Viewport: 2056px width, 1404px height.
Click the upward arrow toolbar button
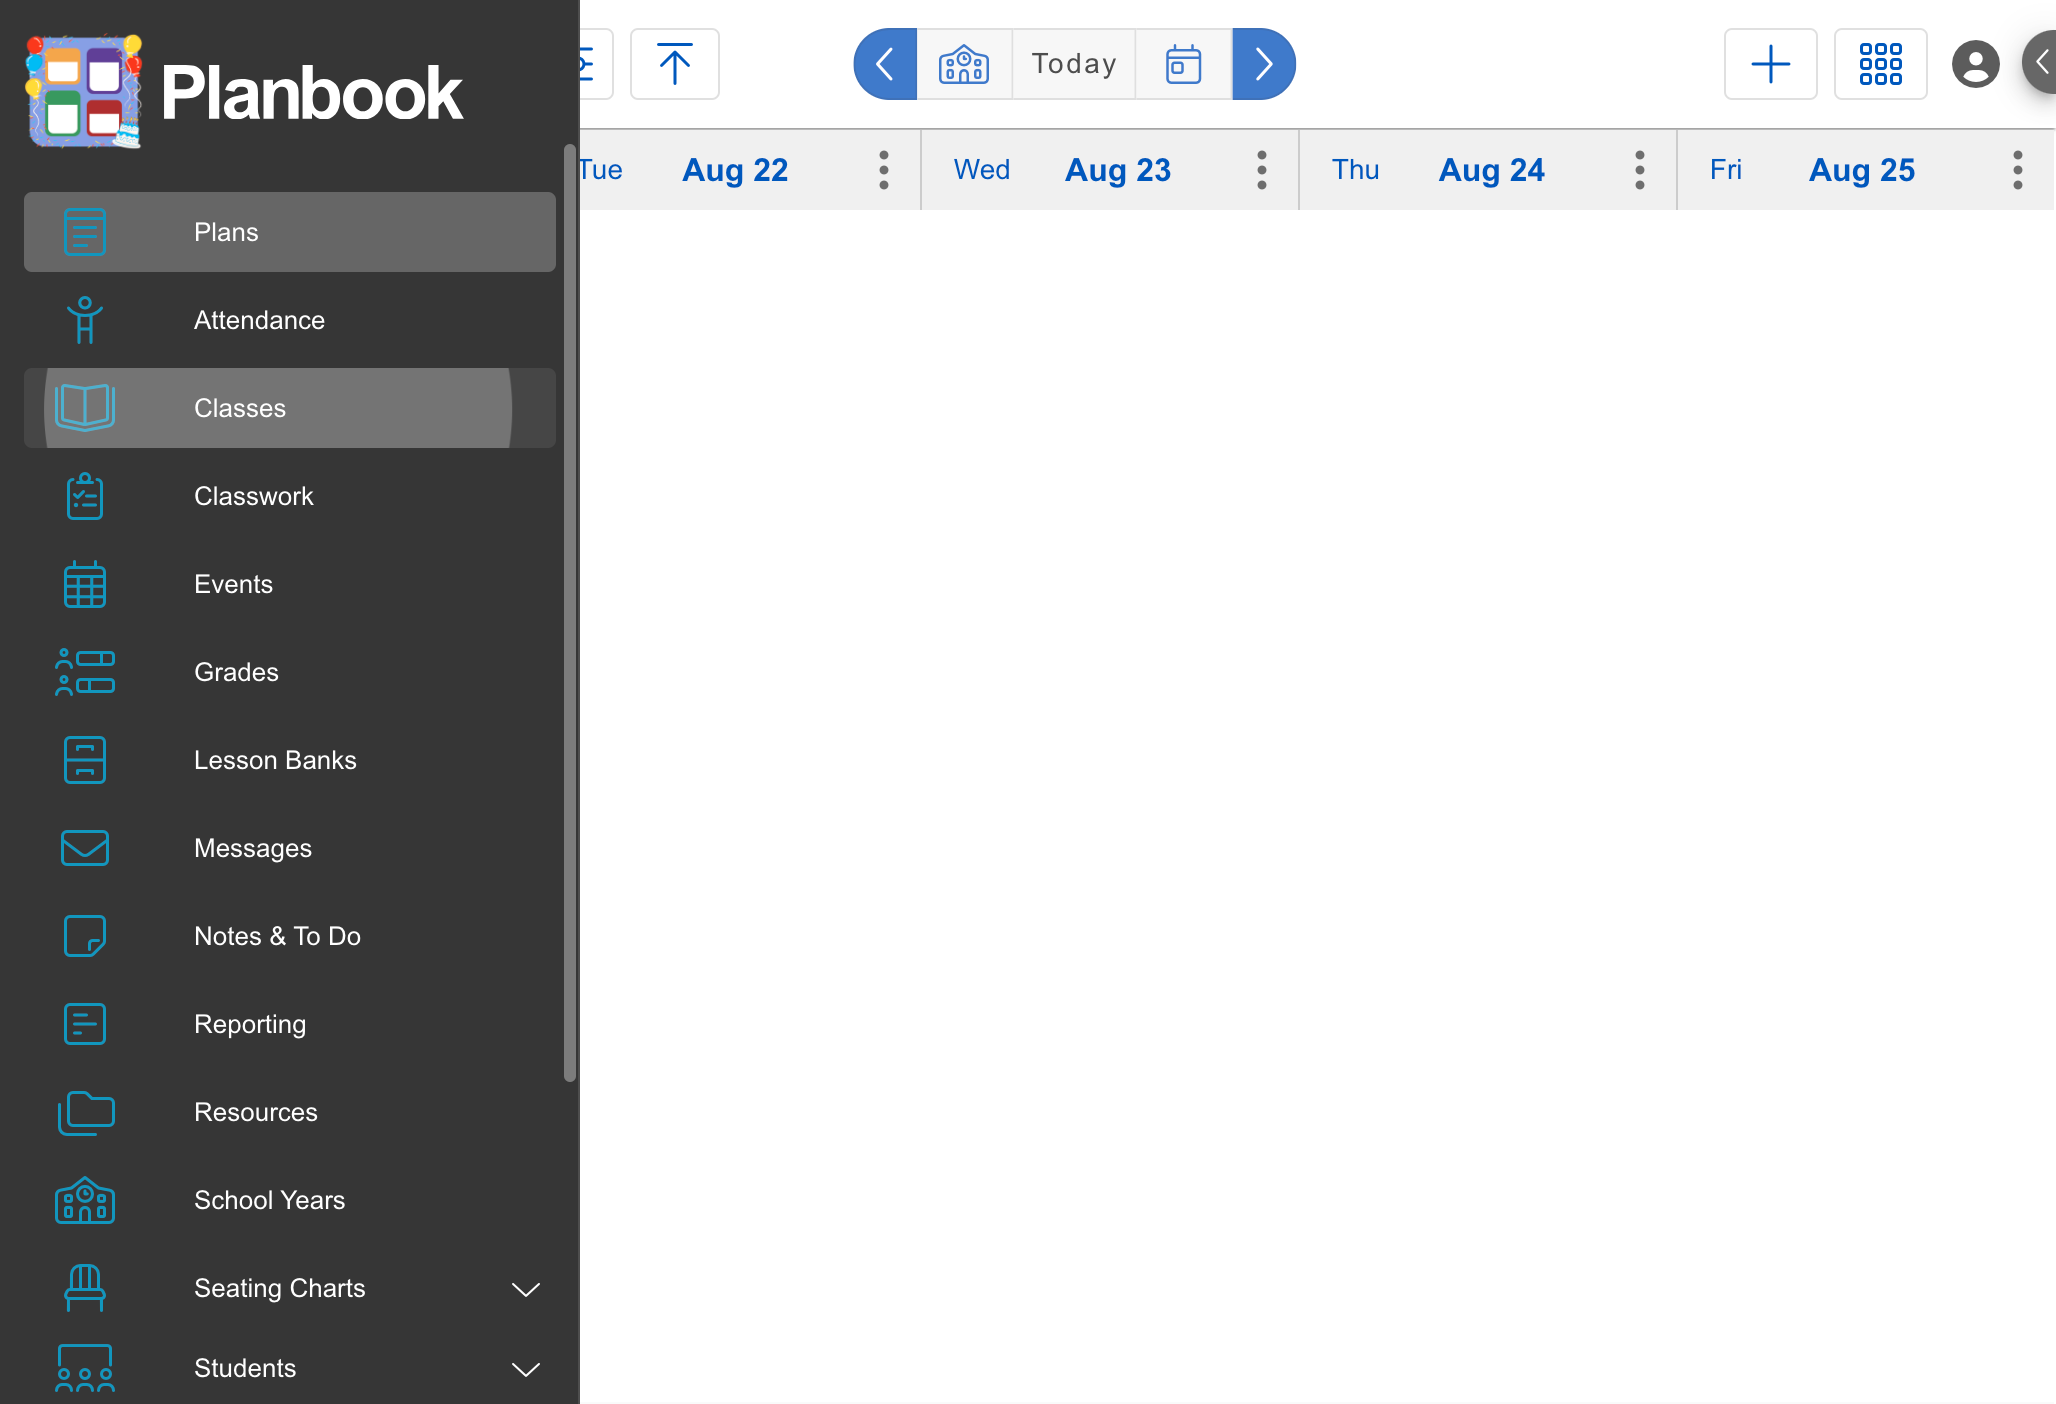[675, 64]
